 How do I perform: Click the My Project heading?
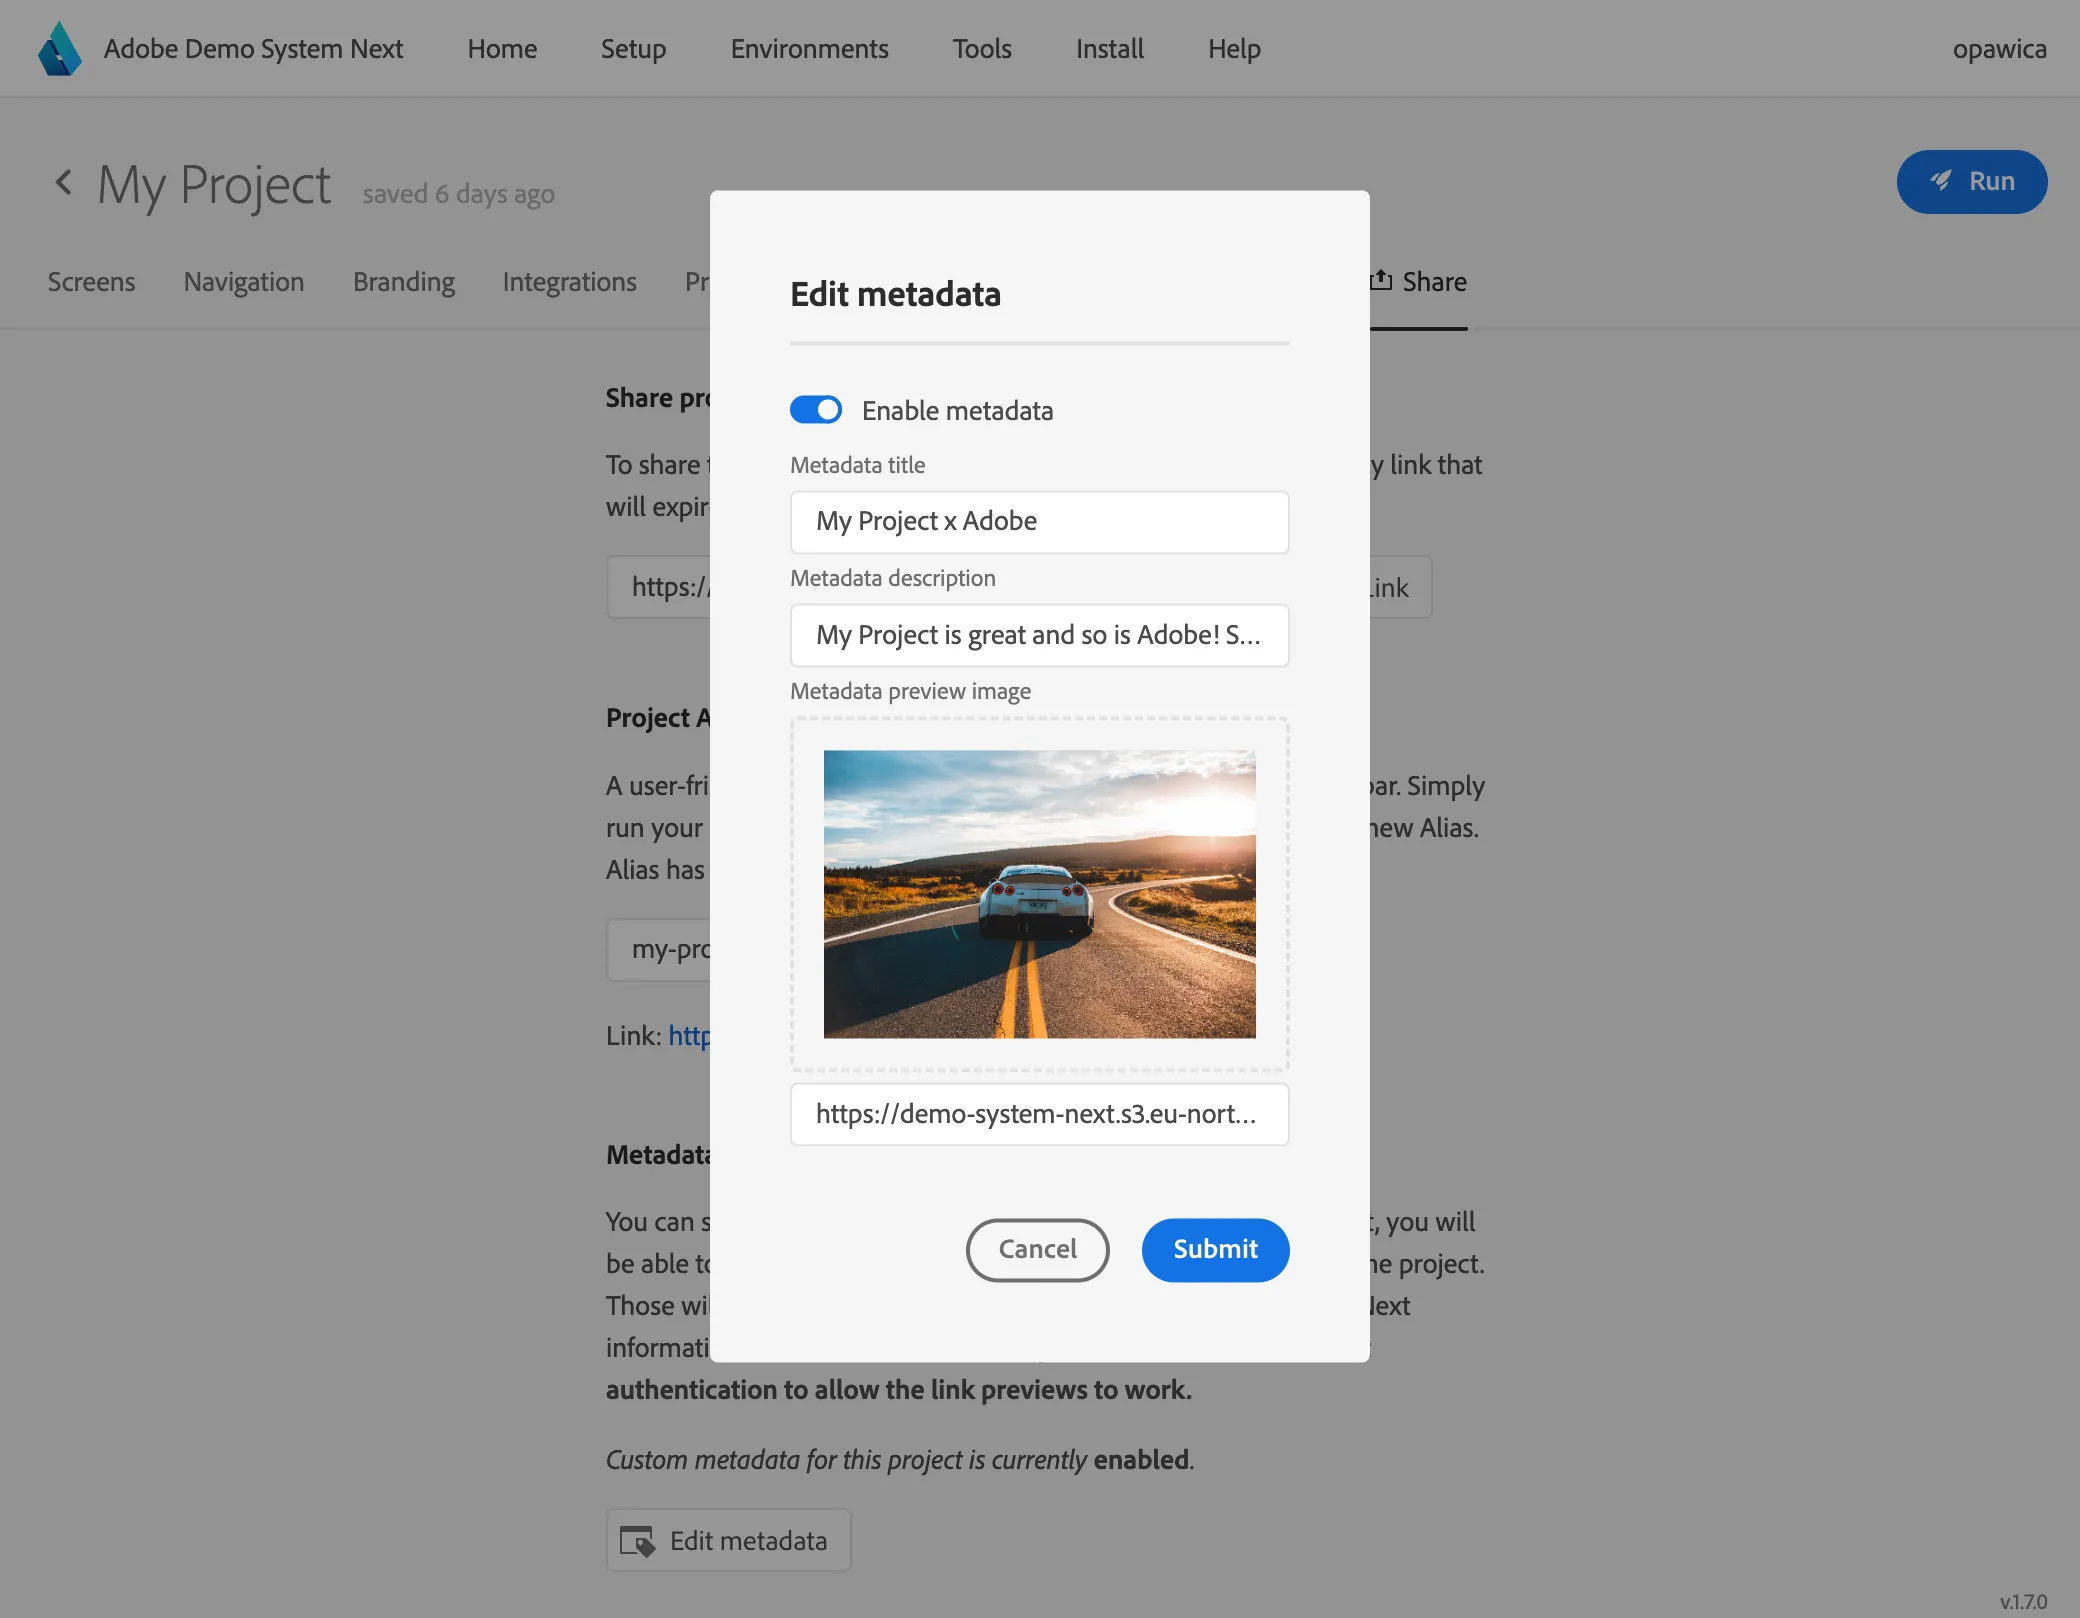pyautogui.click(x=214, y=185)
